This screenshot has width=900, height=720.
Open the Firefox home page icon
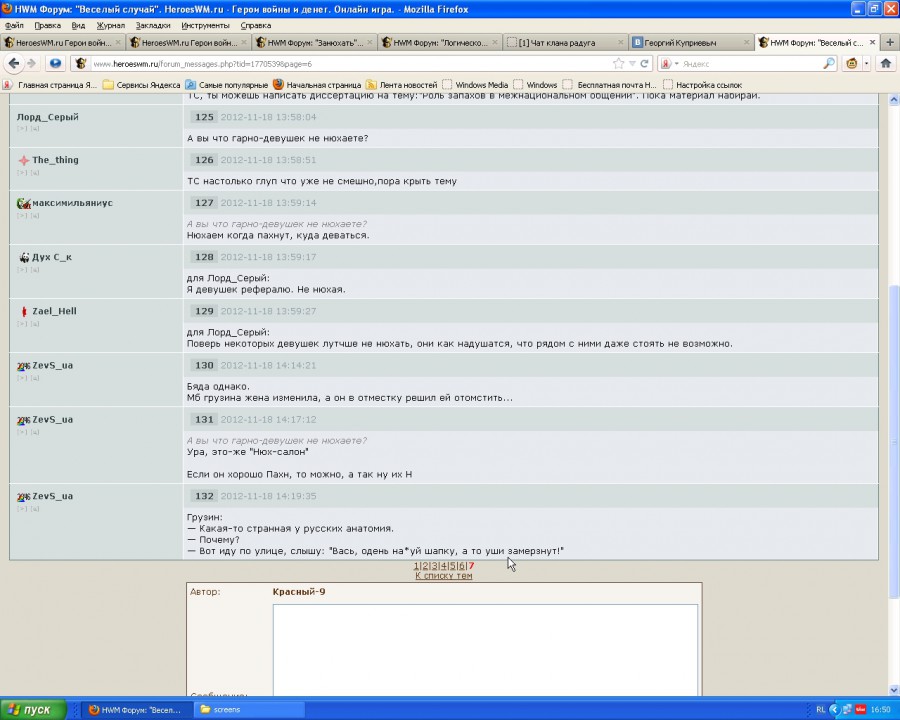click(x=886, y=63)
